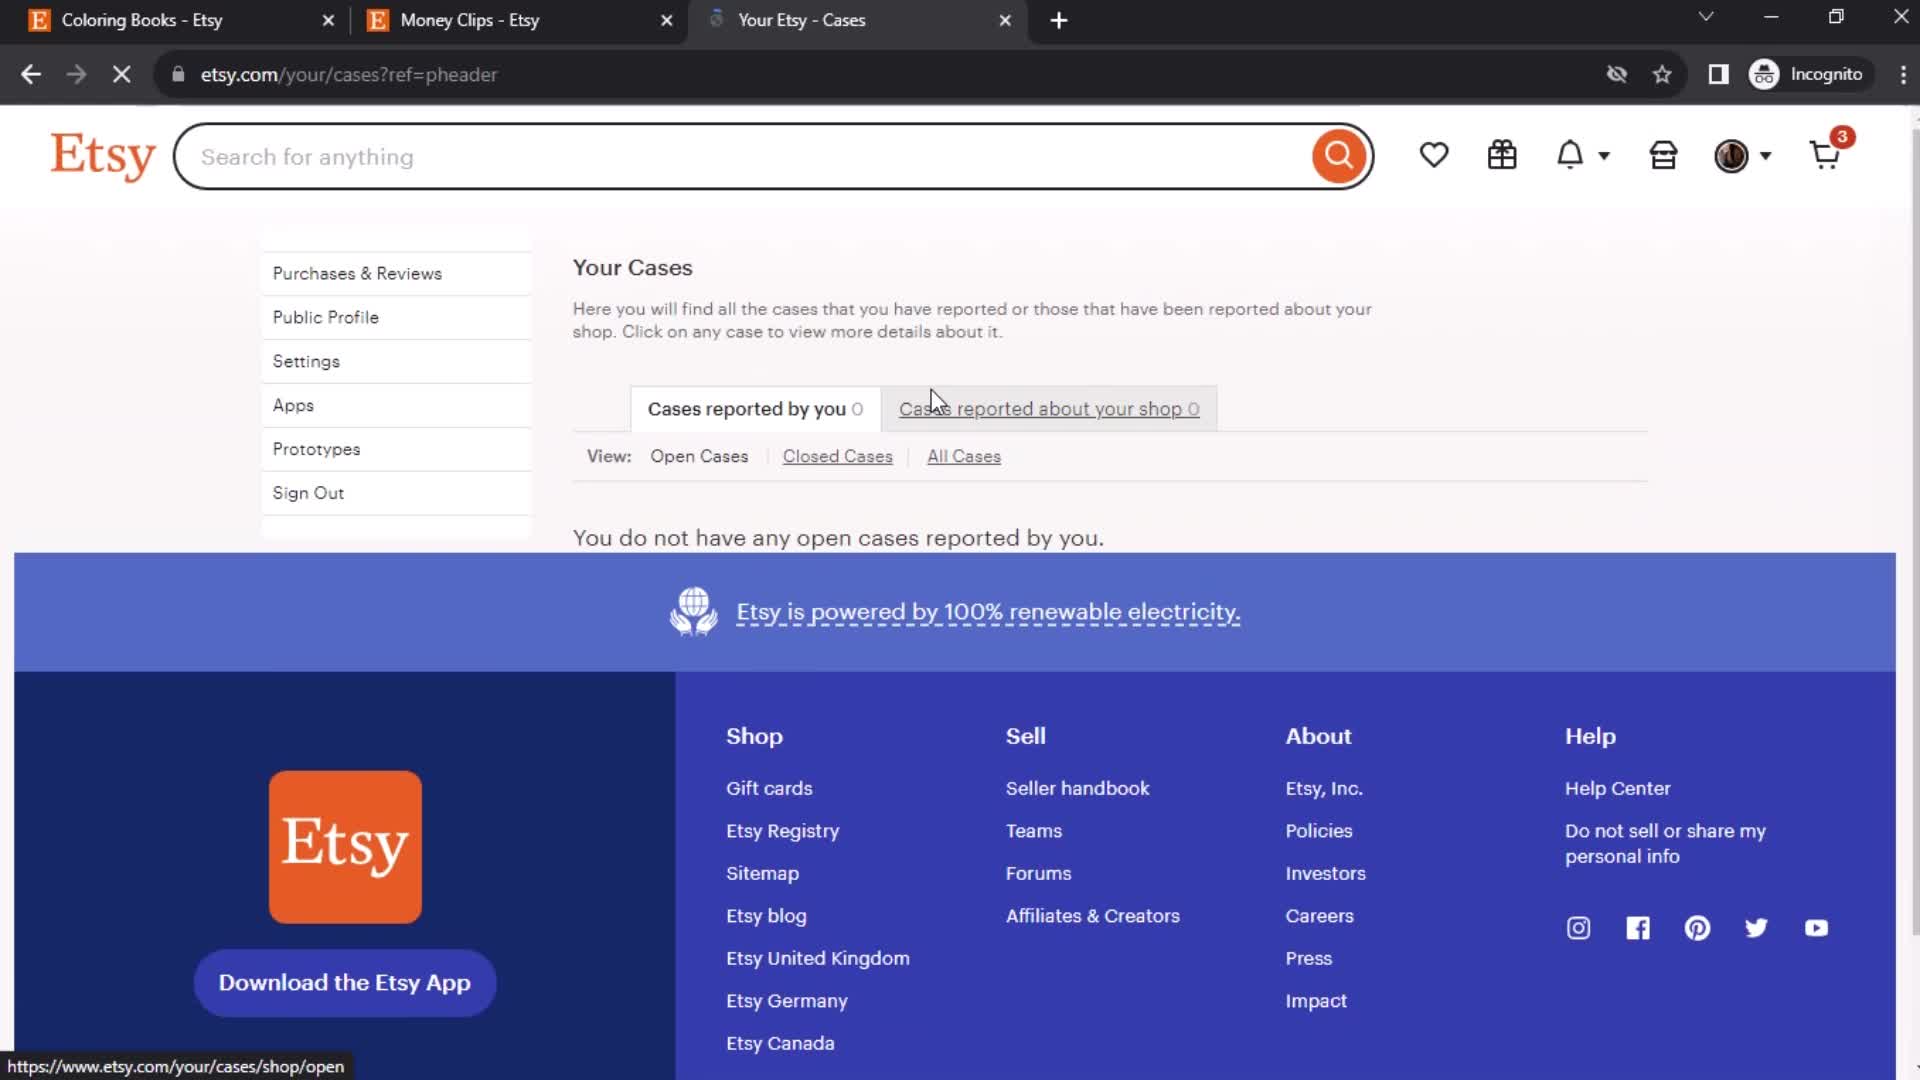Image resolution: width=1920 pixels, height=1080 pixels.
Task: Open Etsy Twitter icon
Action: [x=1756, y=928]
